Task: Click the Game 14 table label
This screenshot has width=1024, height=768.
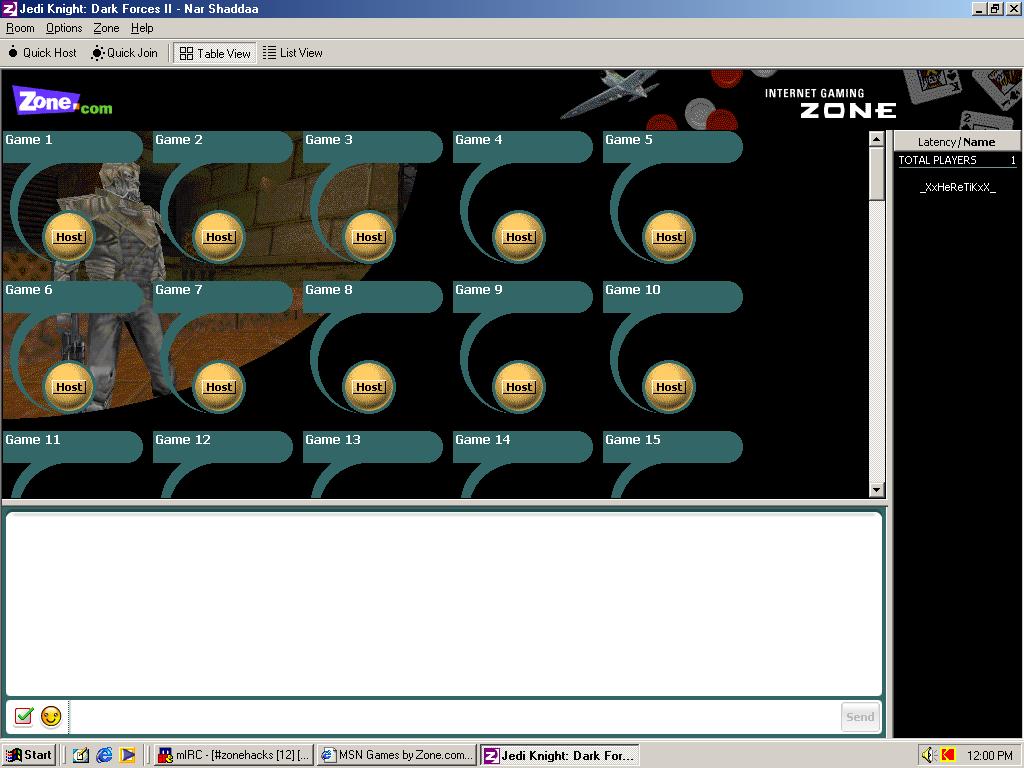Action: (x=483, y=440)
